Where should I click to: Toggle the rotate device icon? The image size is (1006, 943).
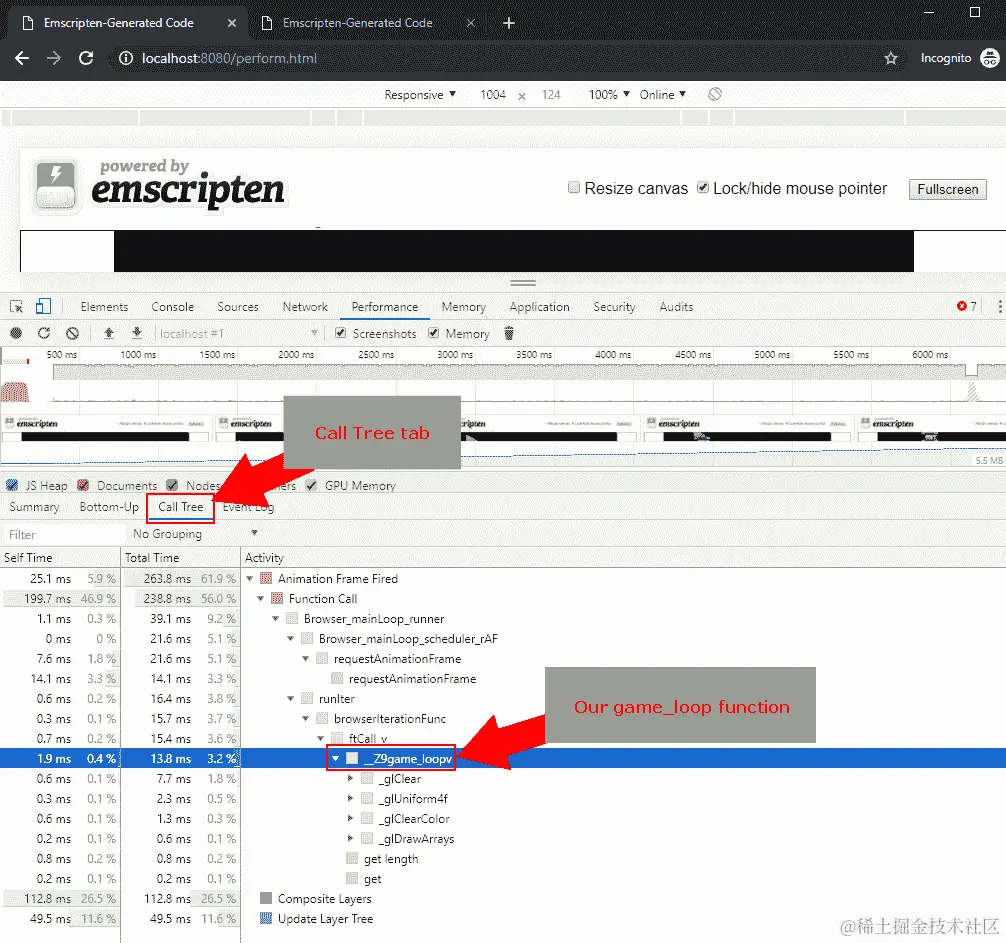[x=715, y=94]
